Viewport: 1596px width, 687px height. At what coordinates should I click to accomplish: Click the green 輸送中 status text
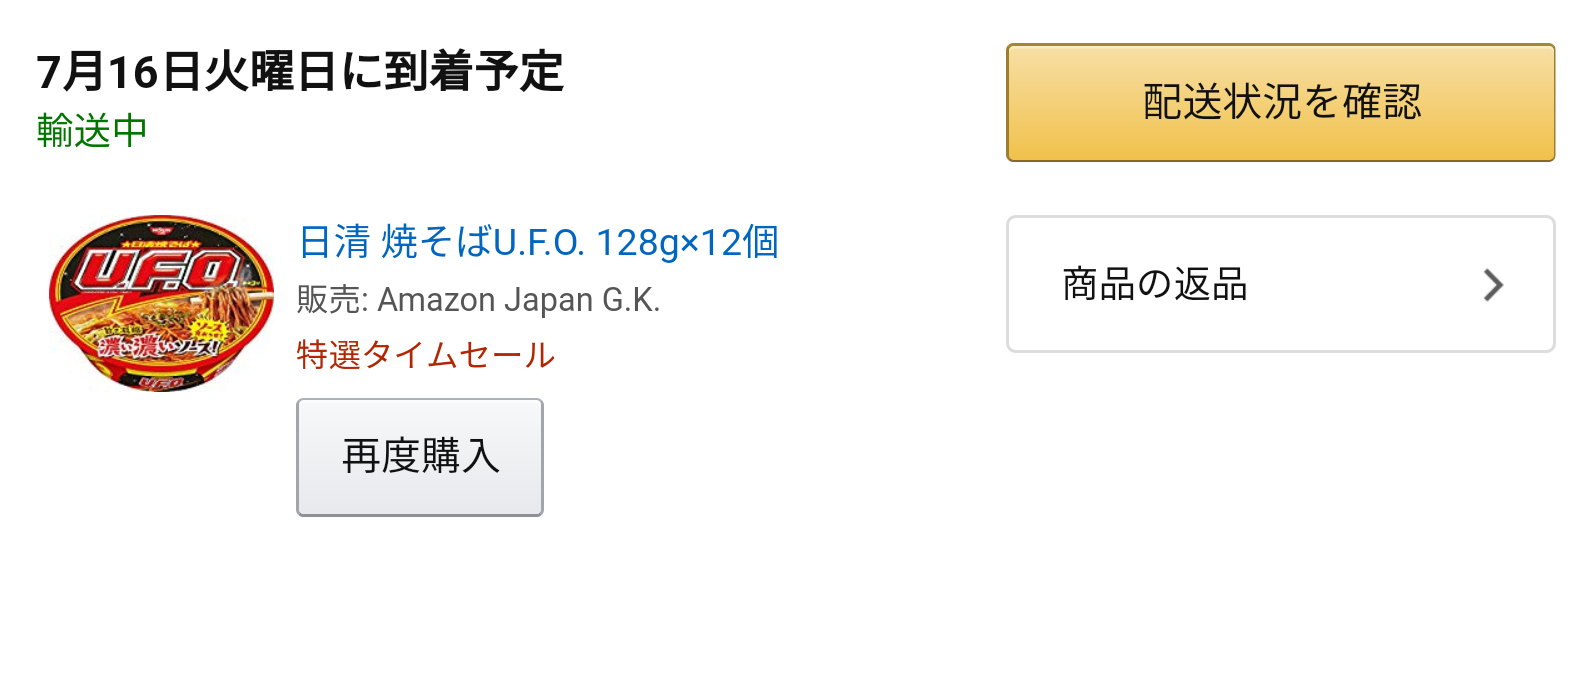pyautogui.click(x=92, y=131)
